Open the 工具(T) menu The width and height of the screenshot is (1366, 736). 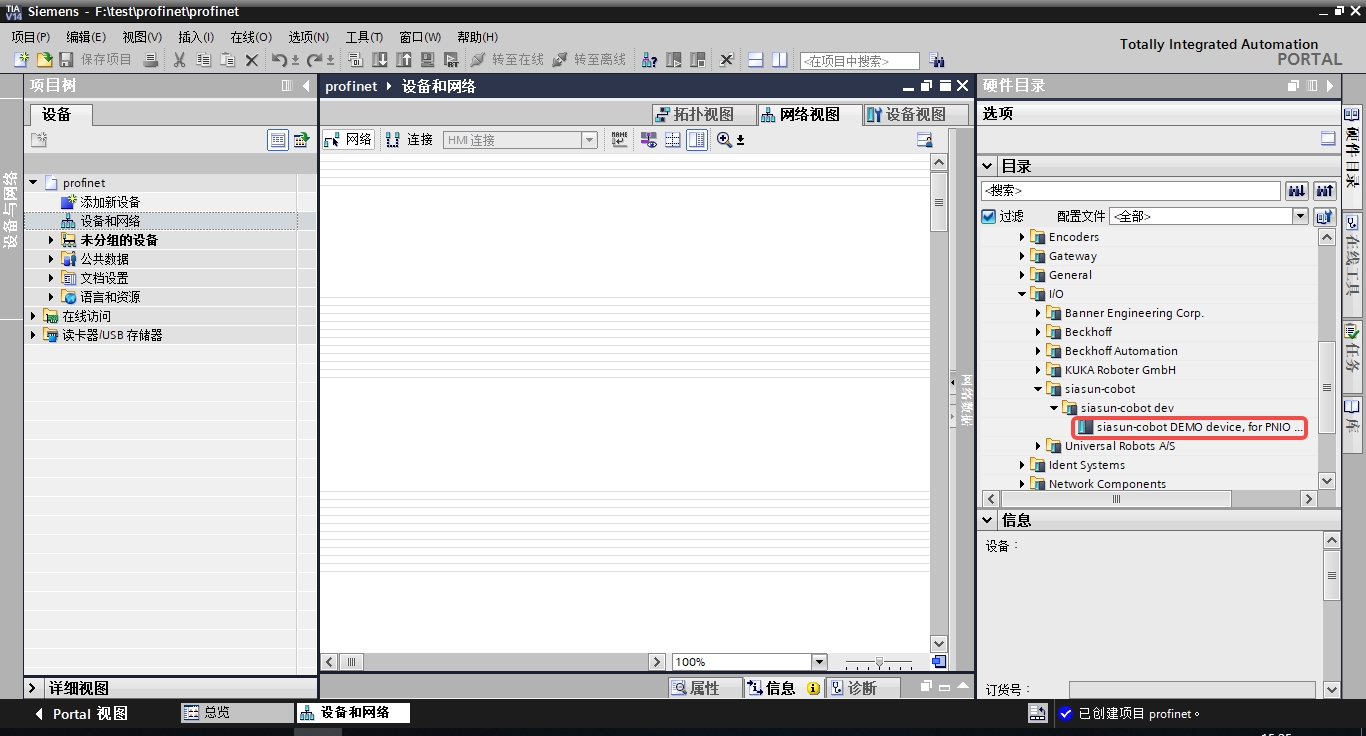coord(364,37)
